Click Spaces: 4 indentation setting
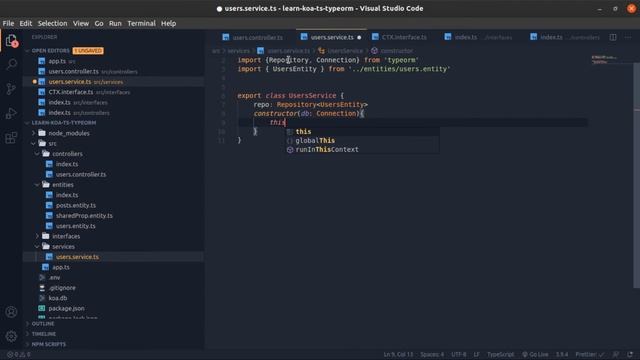 432,354
